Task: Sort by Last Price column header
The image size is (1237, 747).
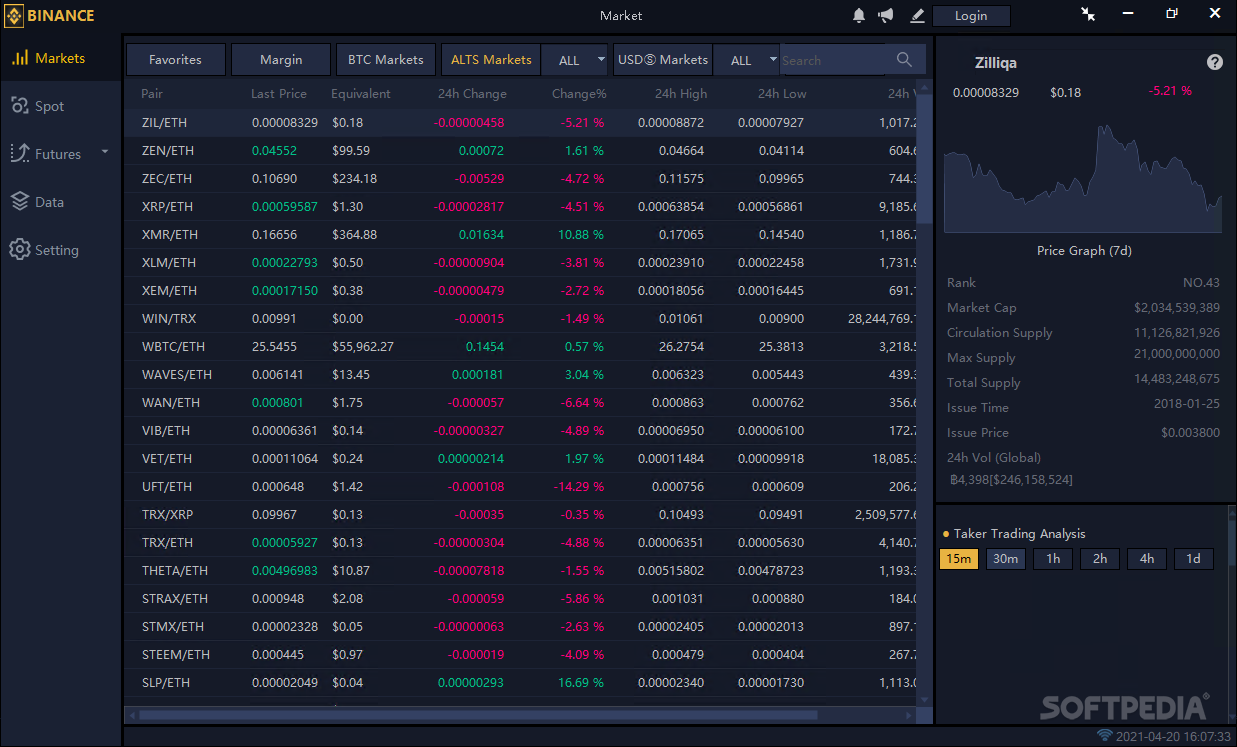Action: click(279, 93)
